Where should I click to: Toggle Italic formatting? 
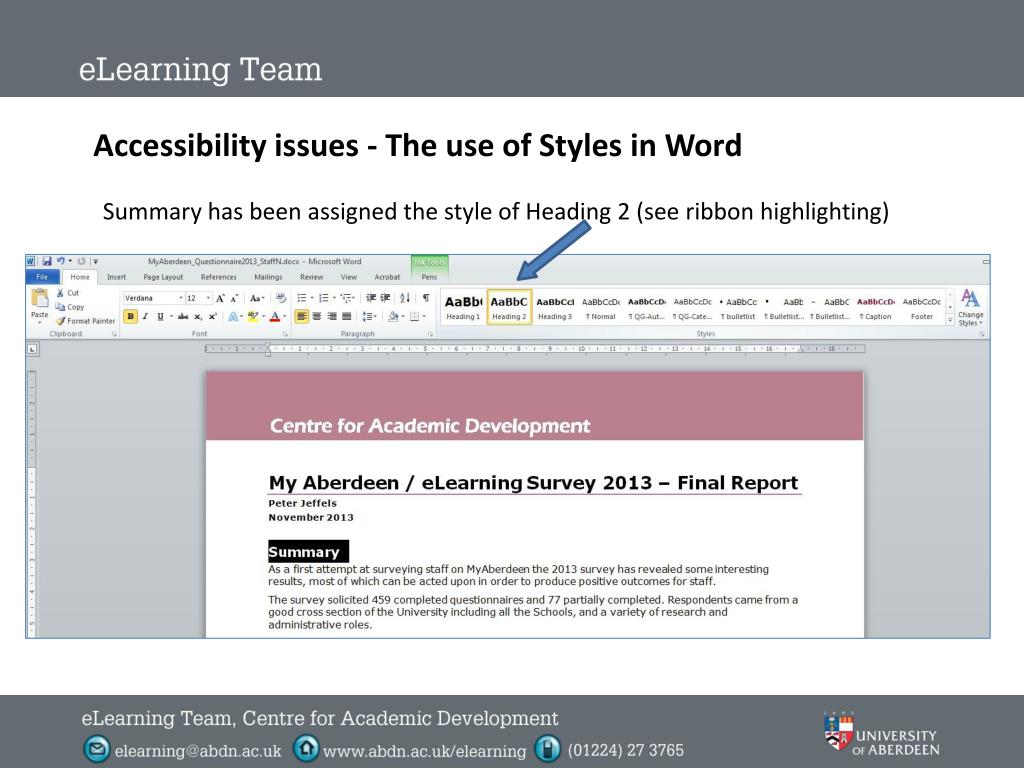tap(145, 317)
